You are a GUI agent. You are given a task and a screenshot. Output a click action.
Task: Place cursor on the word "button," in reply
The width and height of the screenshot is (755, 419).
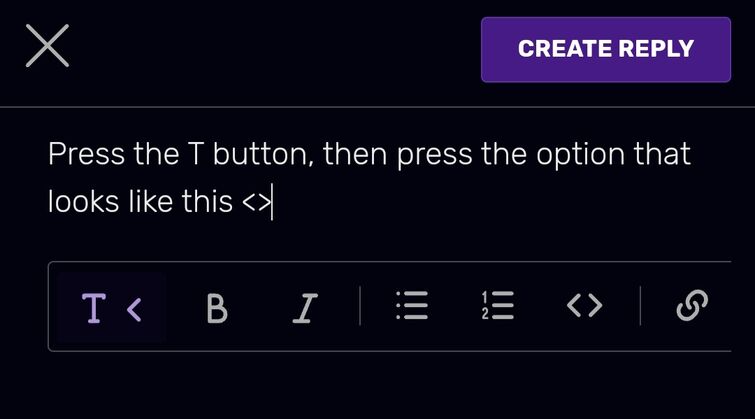pos(263,154)
